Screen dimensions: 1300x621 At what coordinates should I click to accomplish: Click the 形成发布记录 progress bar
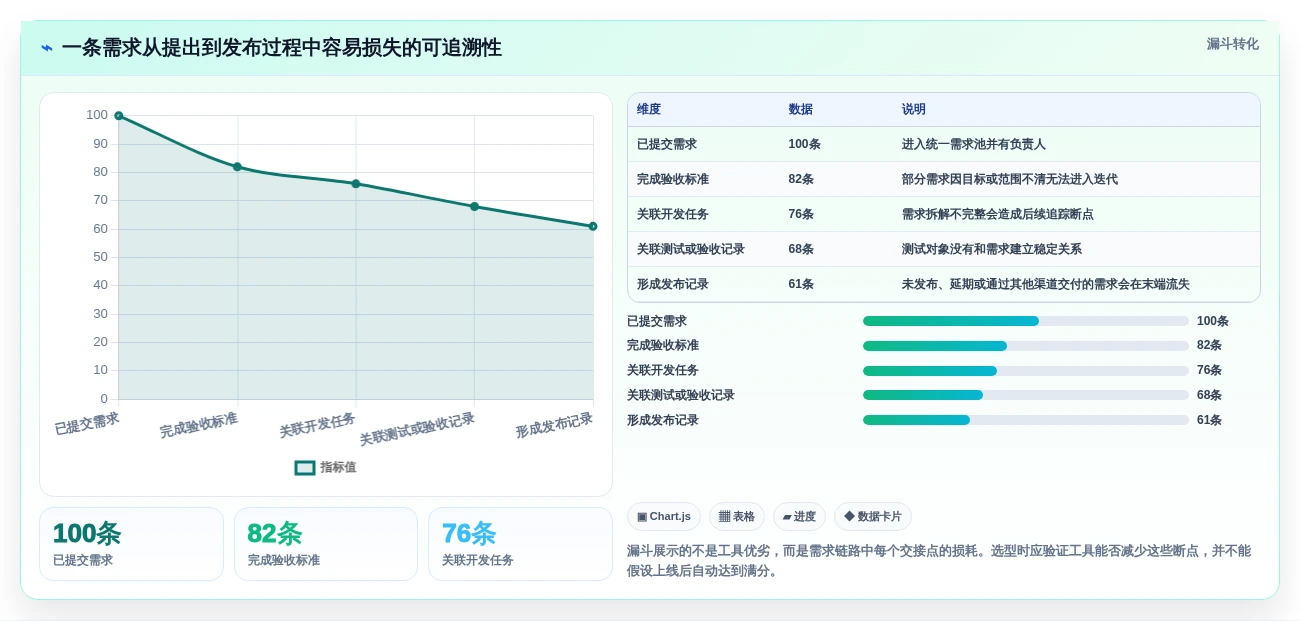(1026, 420)
